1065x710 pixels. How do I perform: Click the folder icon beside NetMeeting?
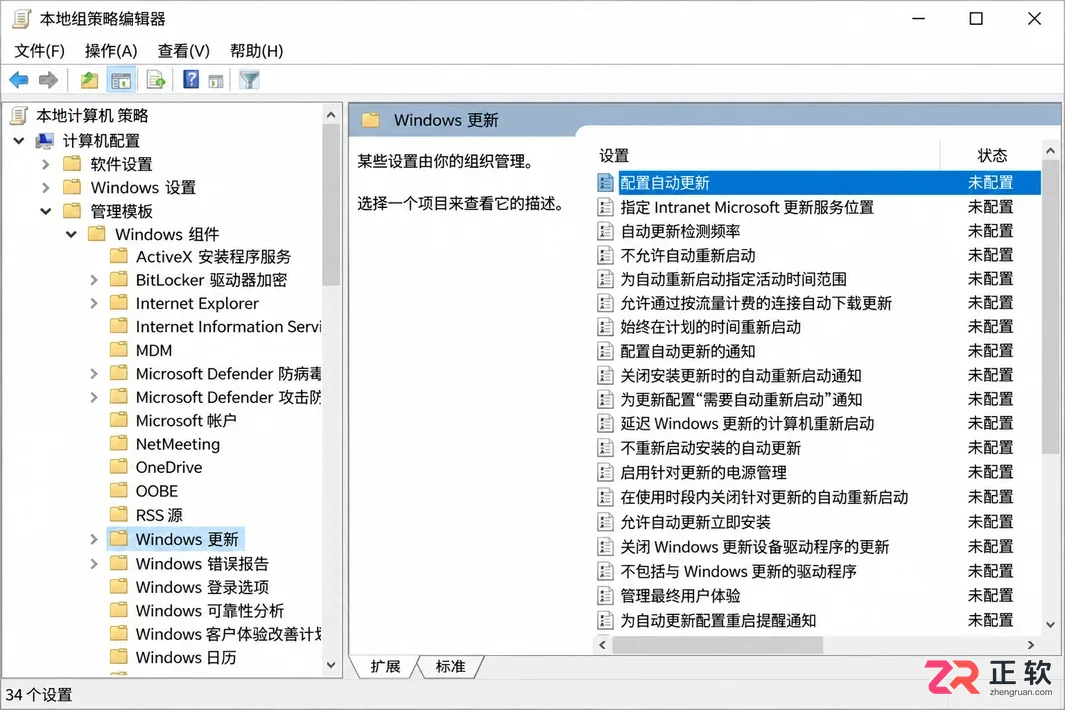[x=119, y=444]
